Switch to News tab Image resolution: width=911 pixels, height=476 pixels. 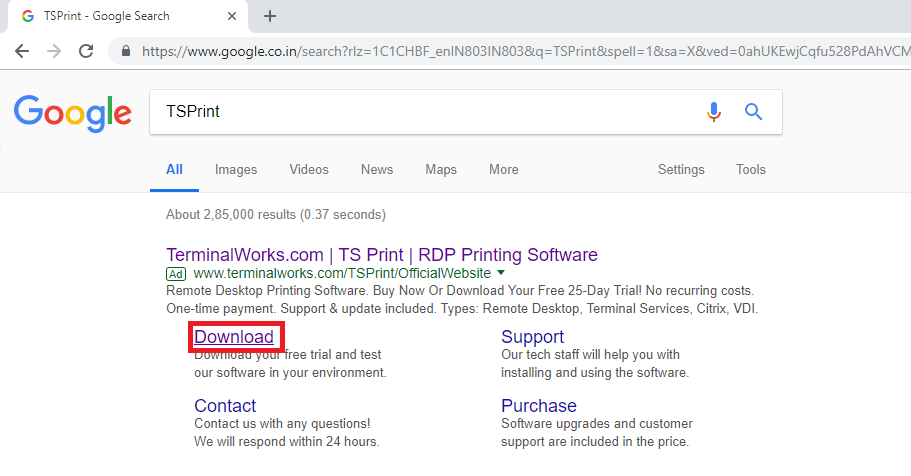(x=377, y=170)
